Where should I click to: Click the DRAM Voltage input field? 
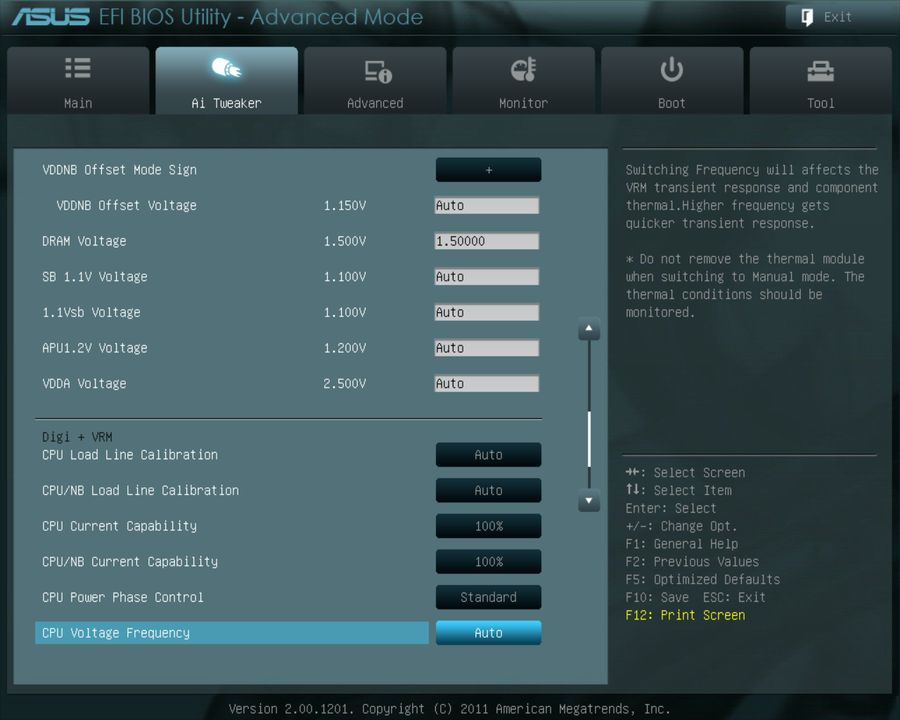click(487, 241)
